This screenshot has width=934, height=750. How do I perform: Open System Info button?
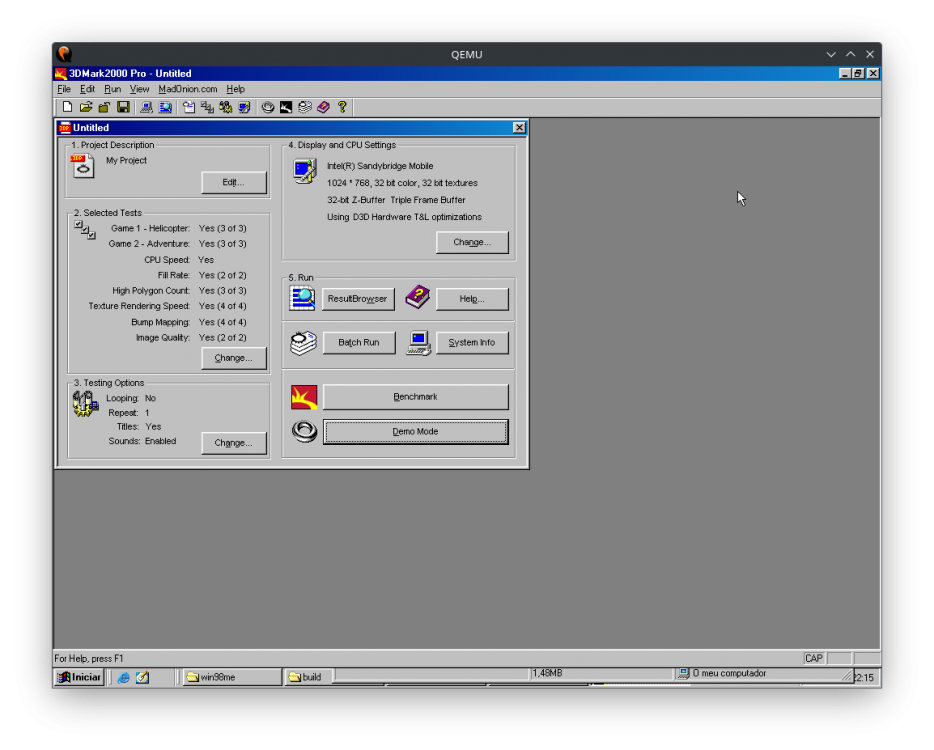tap(471, 343)
